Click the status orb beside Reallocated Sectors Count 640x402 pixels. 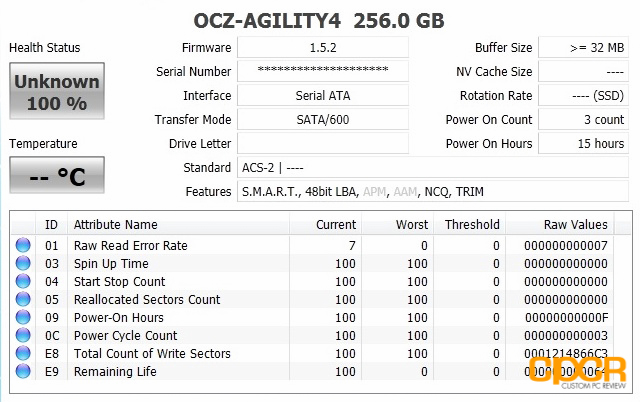coord(23,299)
